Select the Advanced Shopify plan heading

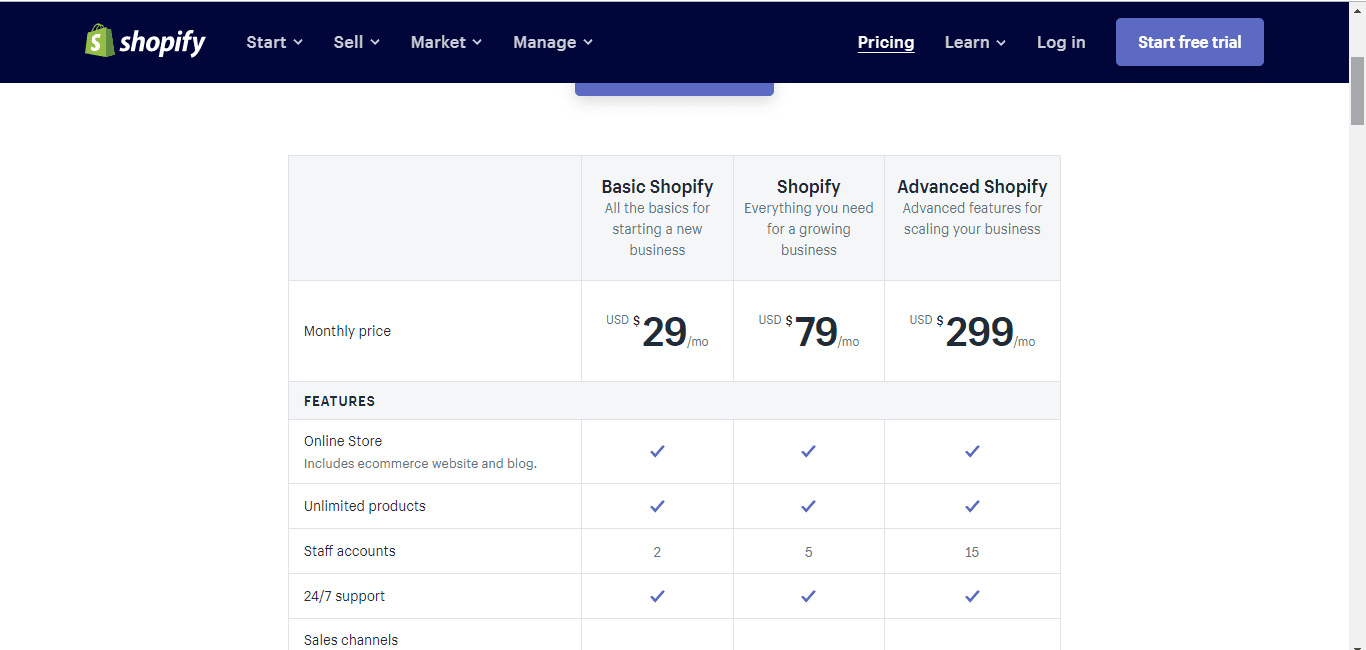click(972, 186)
